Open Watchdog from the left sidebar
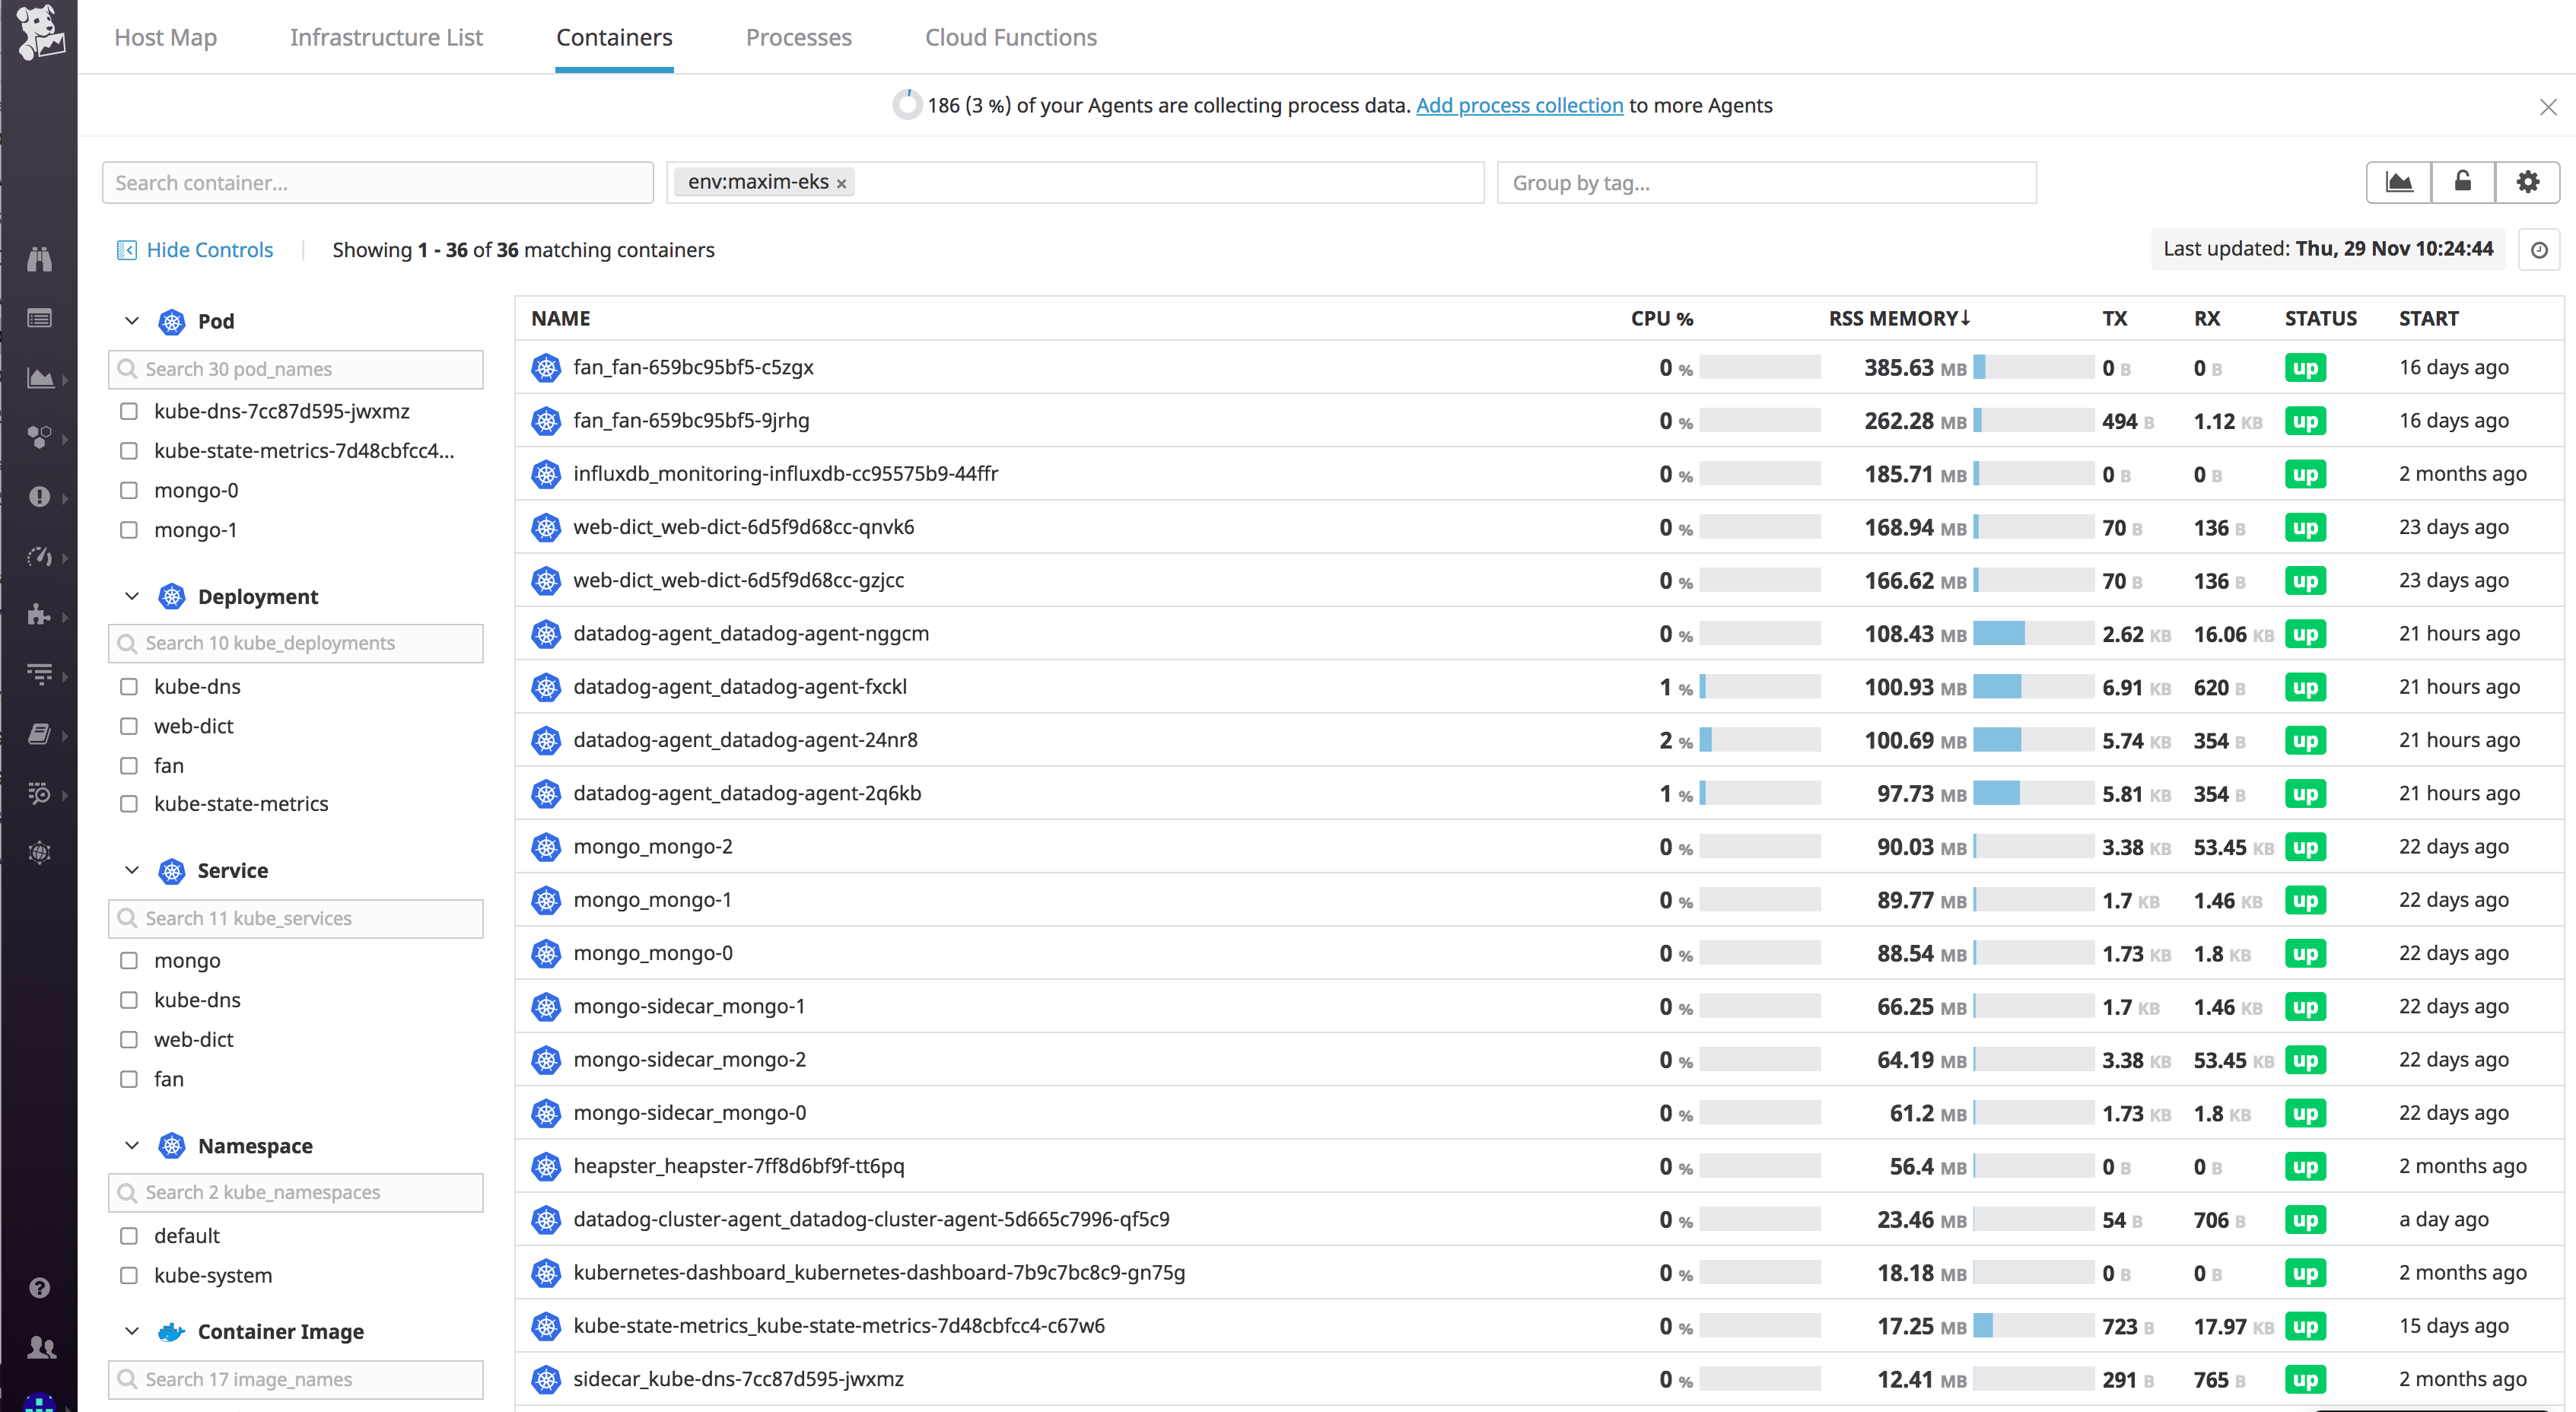 point(40,258)
